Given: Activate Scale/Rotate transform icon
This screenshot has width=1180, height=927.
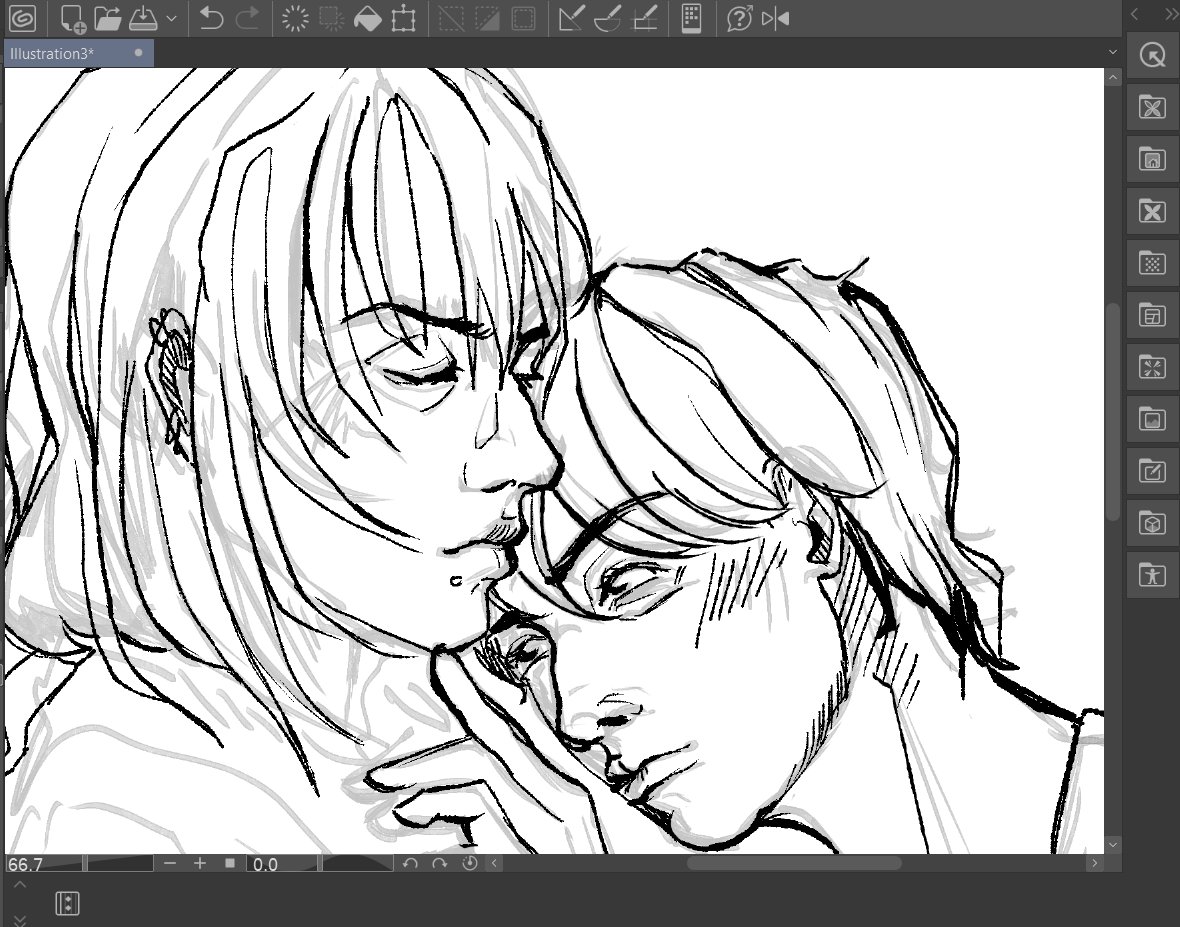Looking at the screenshot, I should point(403,18).
